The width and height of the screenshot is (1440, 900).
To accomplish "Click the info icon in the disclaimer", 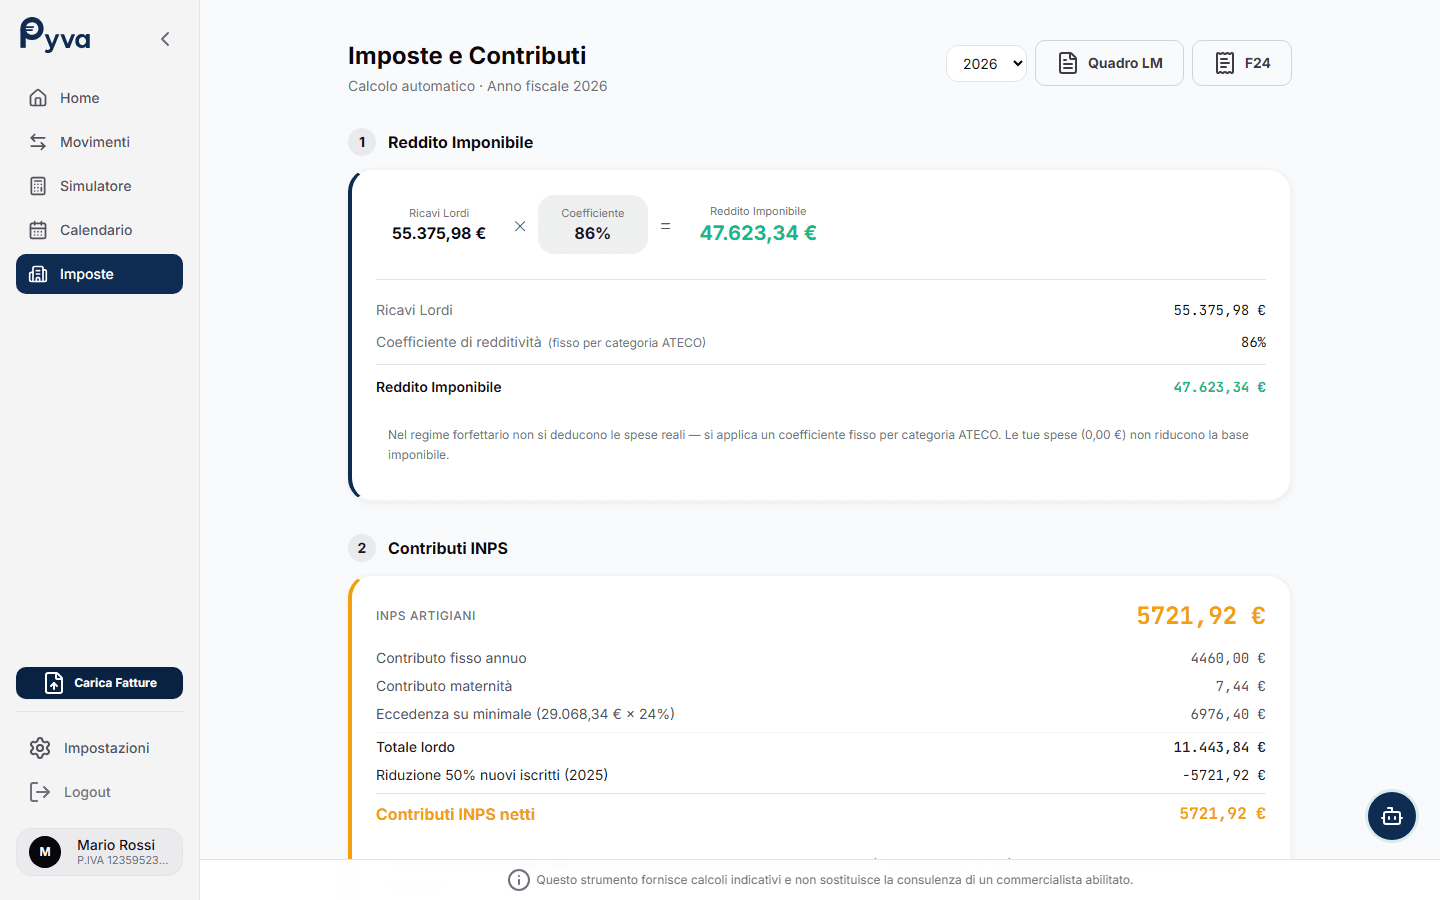I will pyautogui.click(x=518, y=880).
